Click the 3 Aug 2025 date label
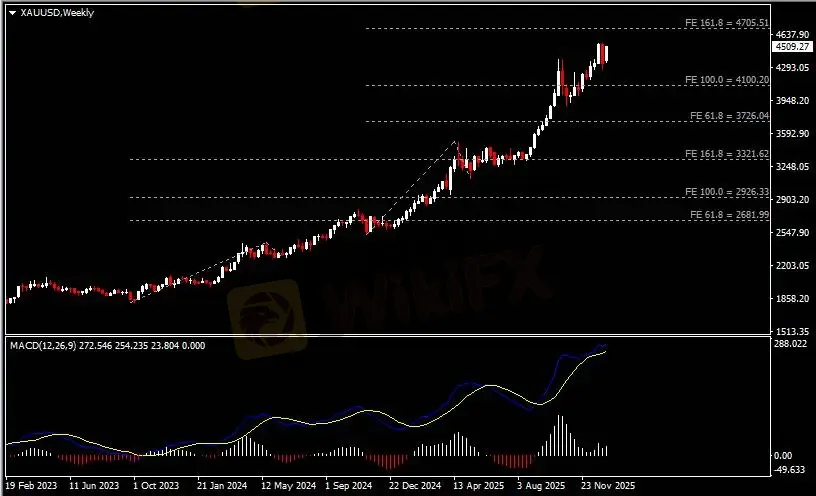Screen dimensions: 816x496 (541, 486)
